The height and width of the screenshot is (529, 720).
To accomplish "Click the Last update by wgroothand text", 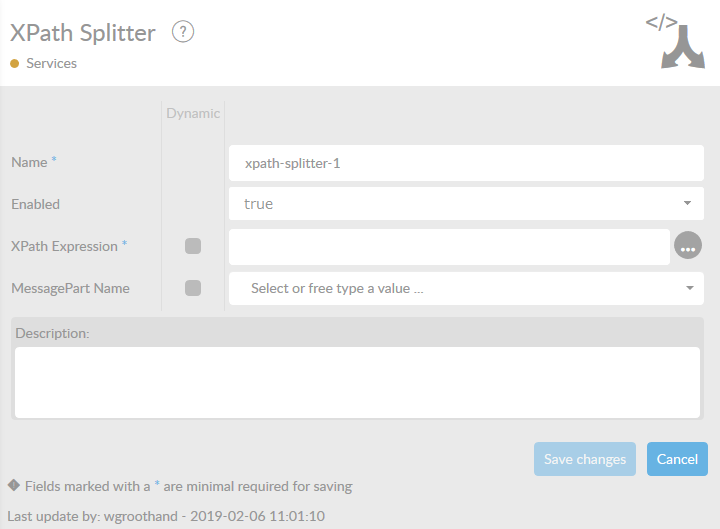I will [166, 516].
